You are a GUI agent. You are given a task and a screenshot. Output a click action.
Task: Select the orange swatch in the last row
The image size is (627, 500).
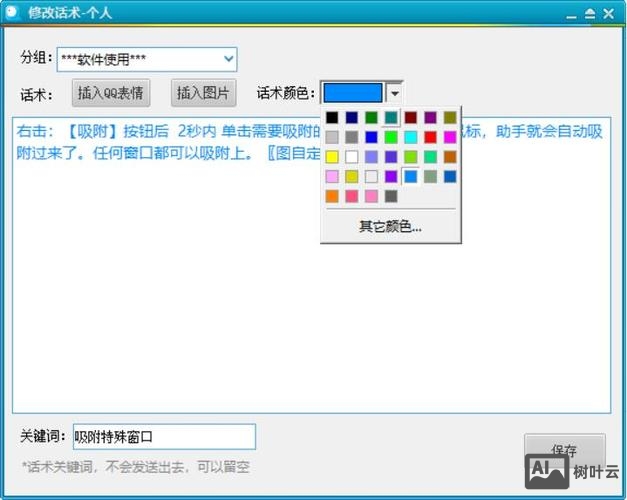click(332, 196)
